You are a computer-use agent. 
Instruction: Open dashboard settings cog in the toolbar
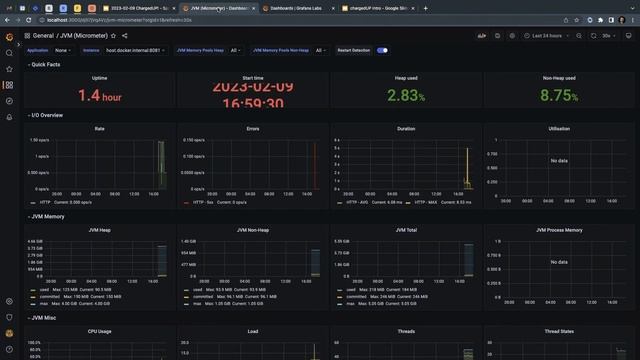pos(512,36)
